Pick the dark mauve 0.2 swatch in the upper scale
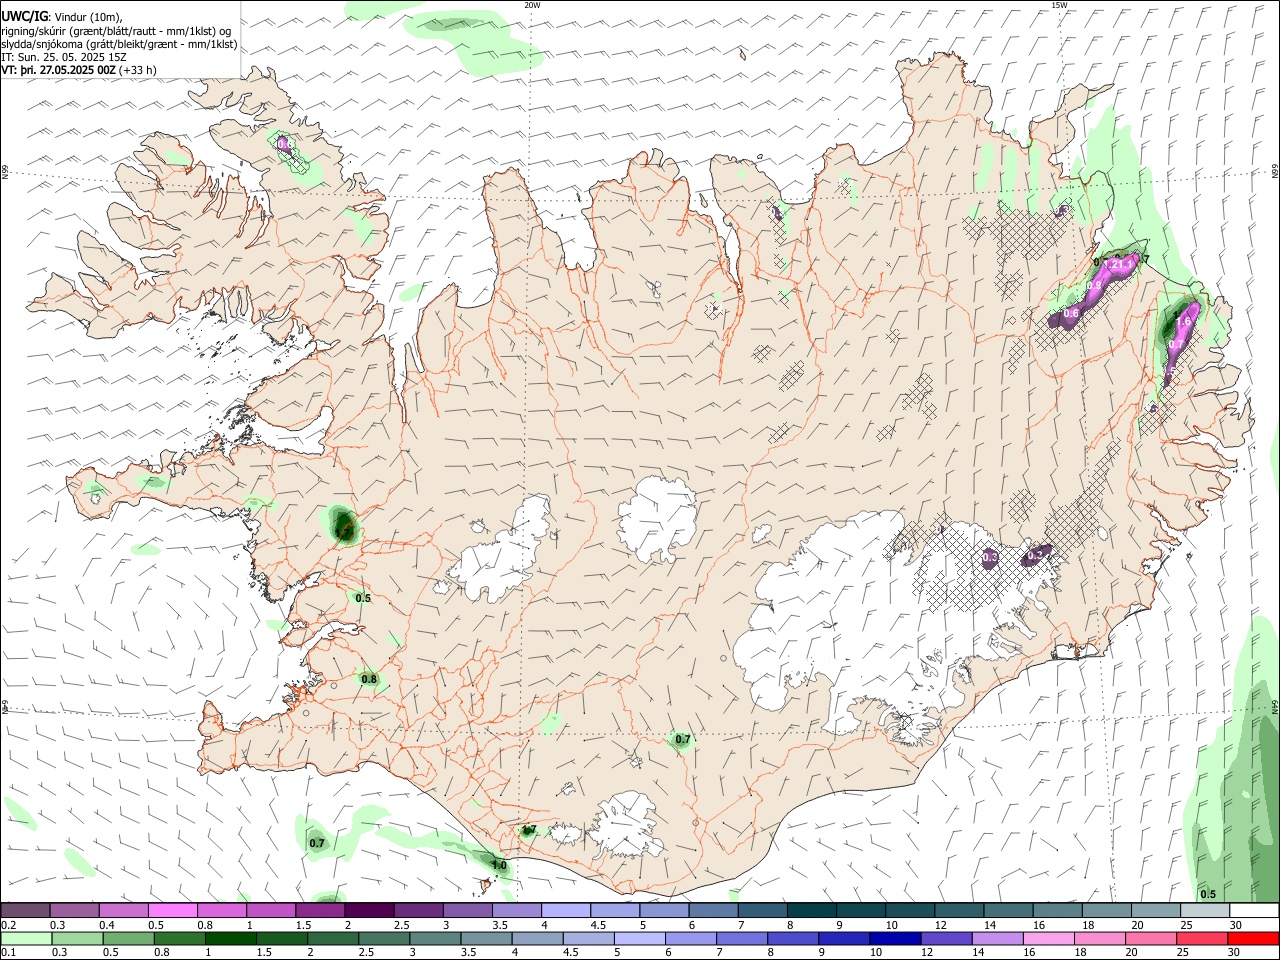1280x960 pixels. tap(25, 910)
